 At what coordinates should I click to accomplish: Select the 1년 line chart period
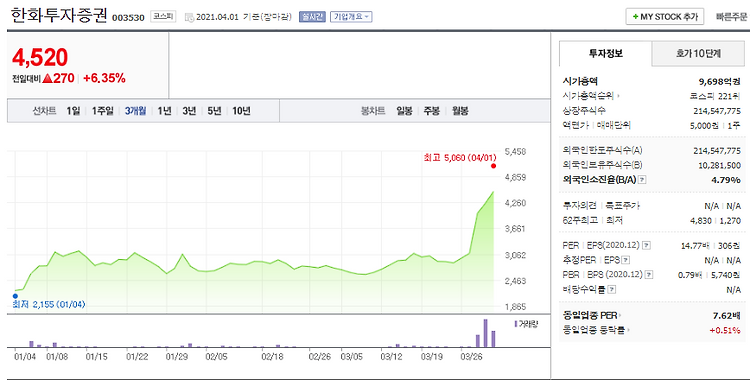[164, 111]
